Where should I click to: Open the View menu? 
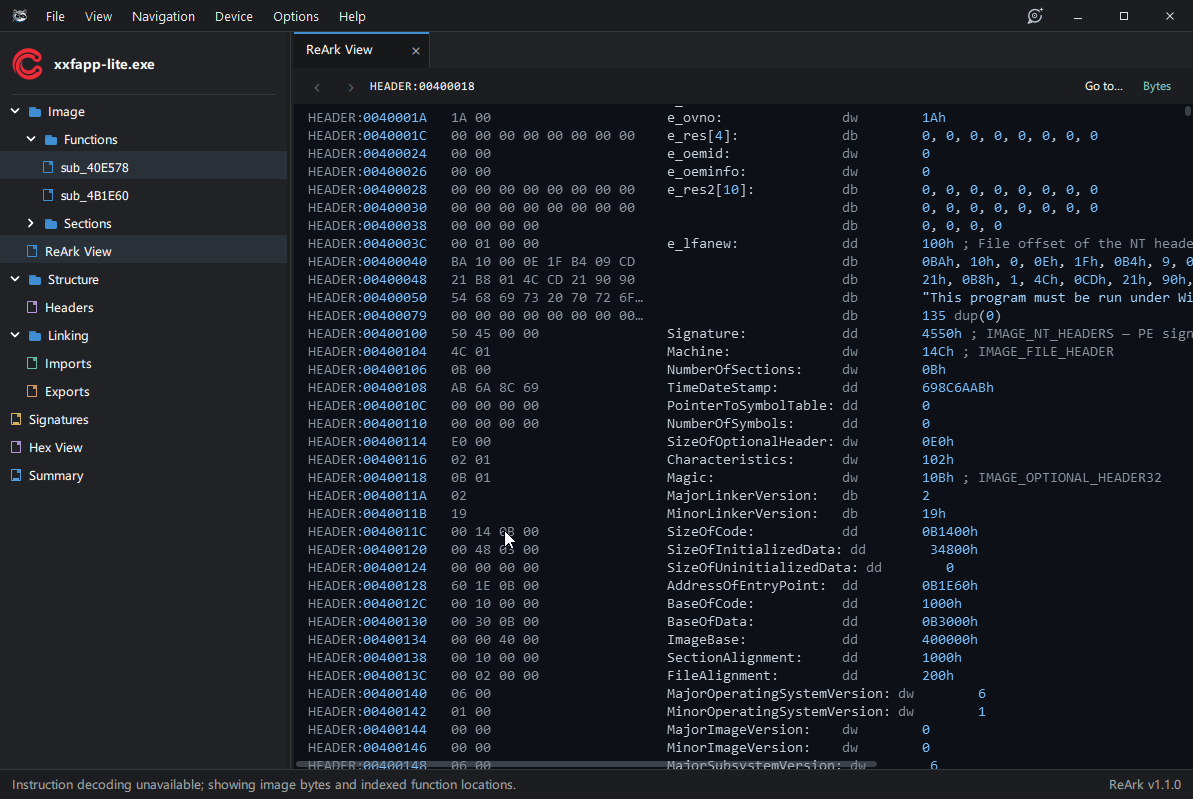point(98,16)
